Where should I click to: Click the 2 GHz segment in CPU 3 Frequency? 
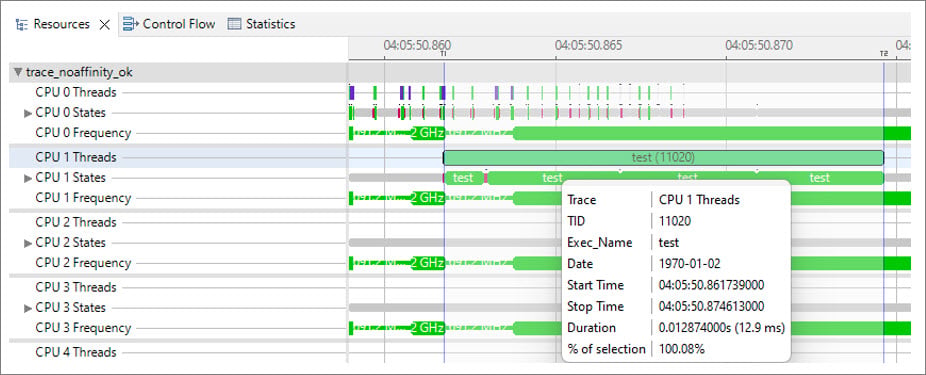(x=427, y=328)
